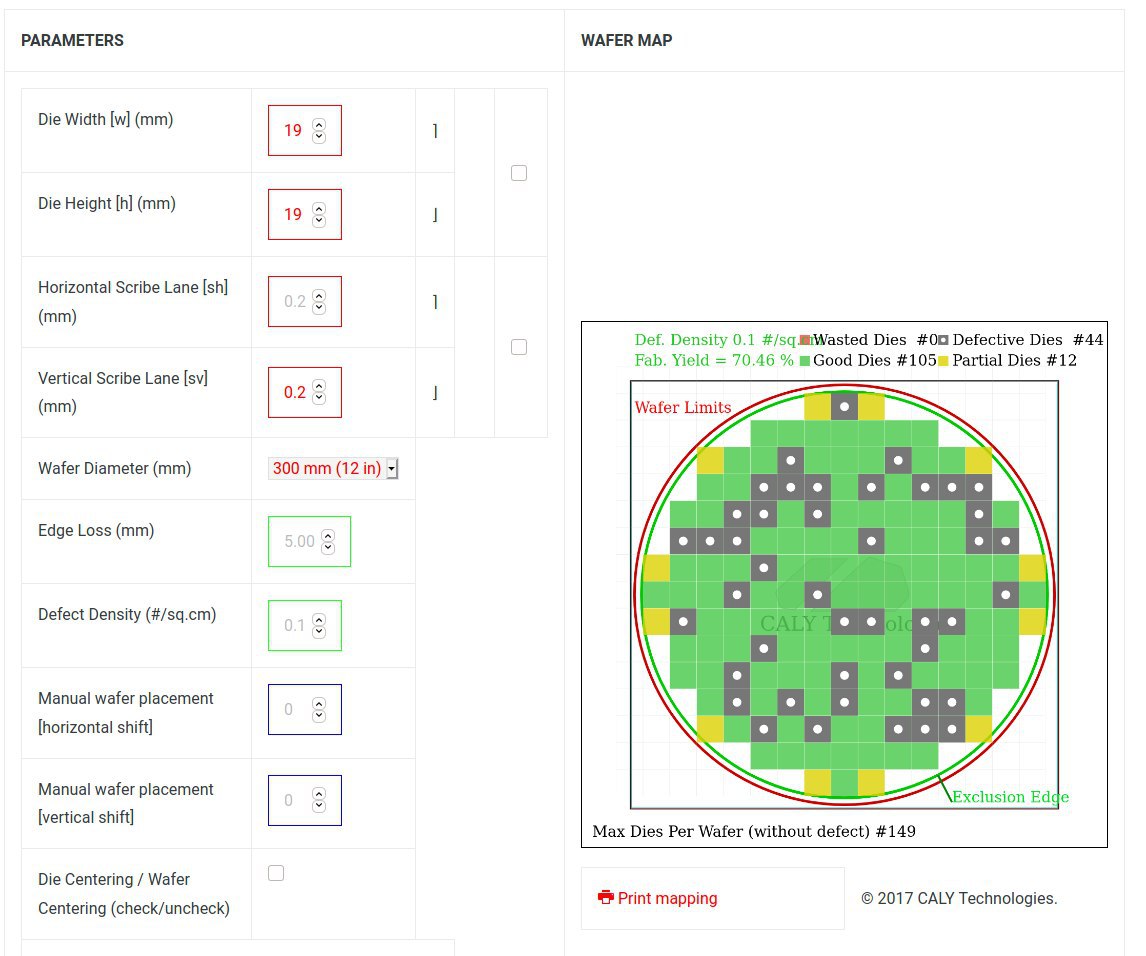Increase Vertical Scribe Lane with up arrow
The height and width of the screenshot is (956, 1146).
pyautogui.click(x=319, y=387)
